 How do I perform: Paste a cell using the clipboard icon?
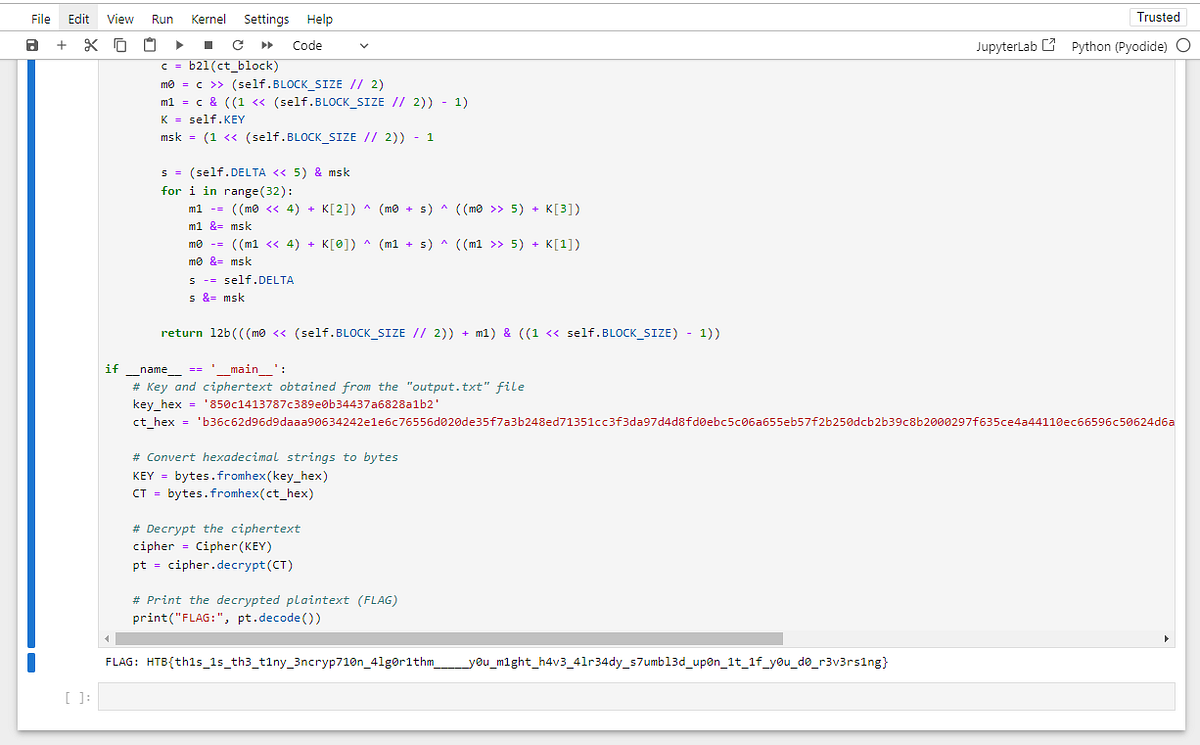150,45
